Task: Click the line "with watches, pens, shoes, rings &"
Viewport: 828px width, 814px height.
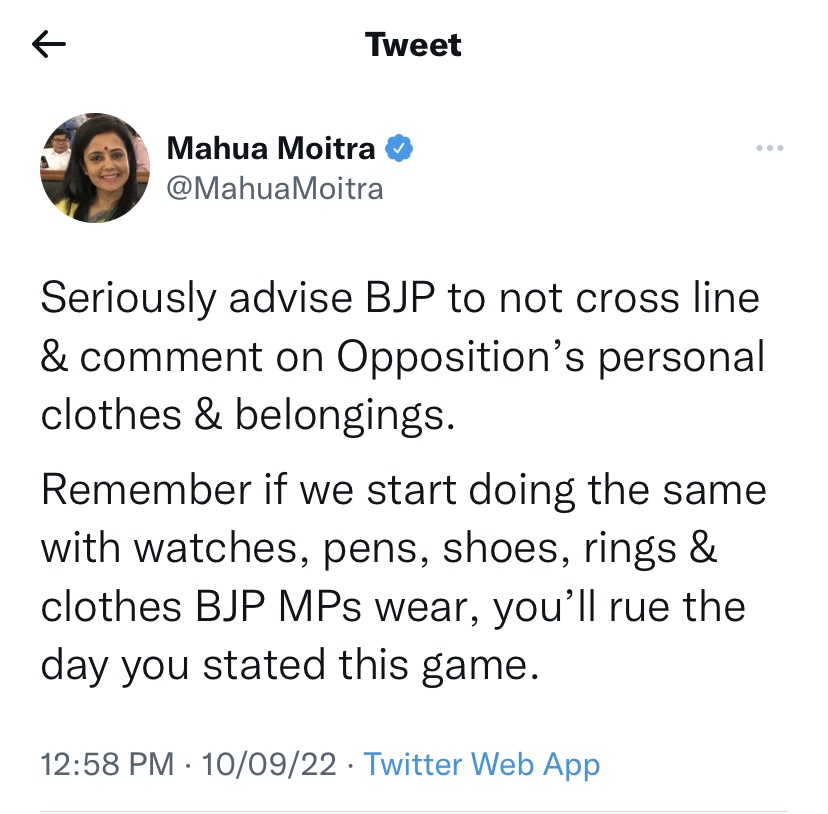Action: click(x=379, y=549)
